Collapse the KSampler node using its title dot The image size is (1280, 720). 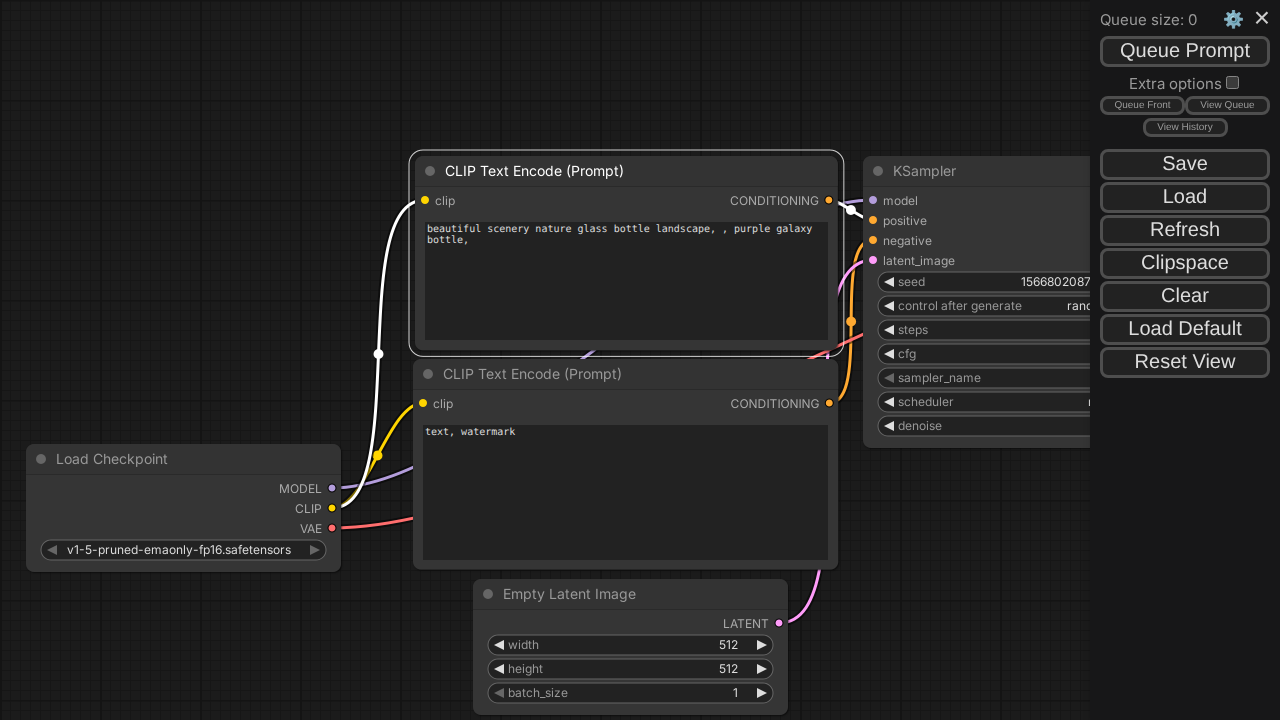pos(878,171)
